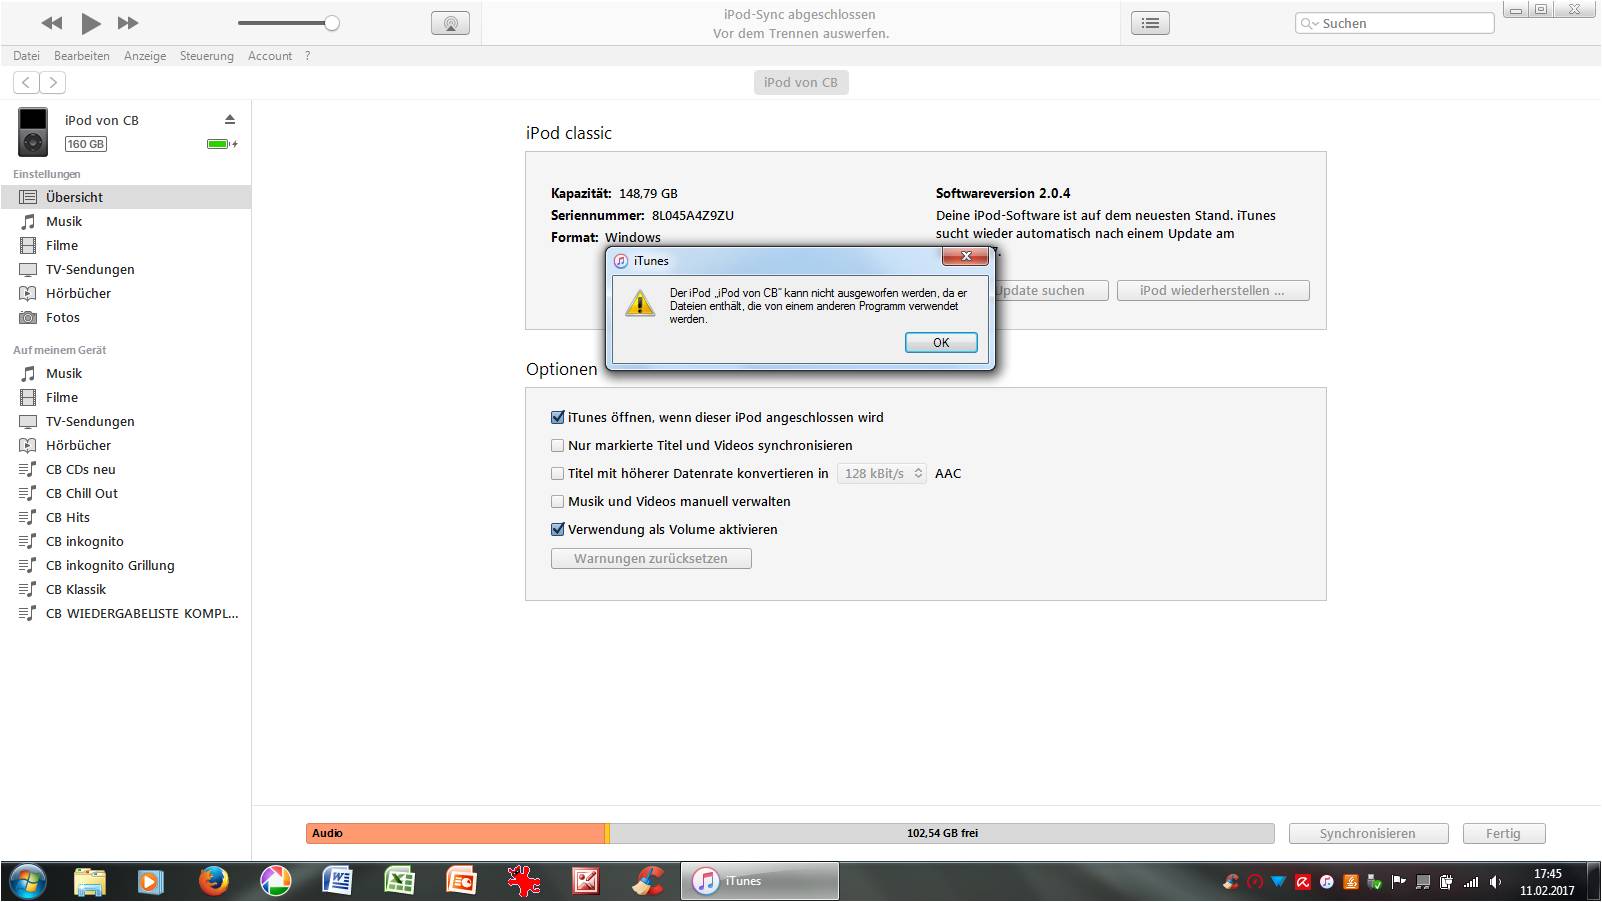Open Windows Explorer from taskbar
1602x902 pixels.
(x=90, y=881)
